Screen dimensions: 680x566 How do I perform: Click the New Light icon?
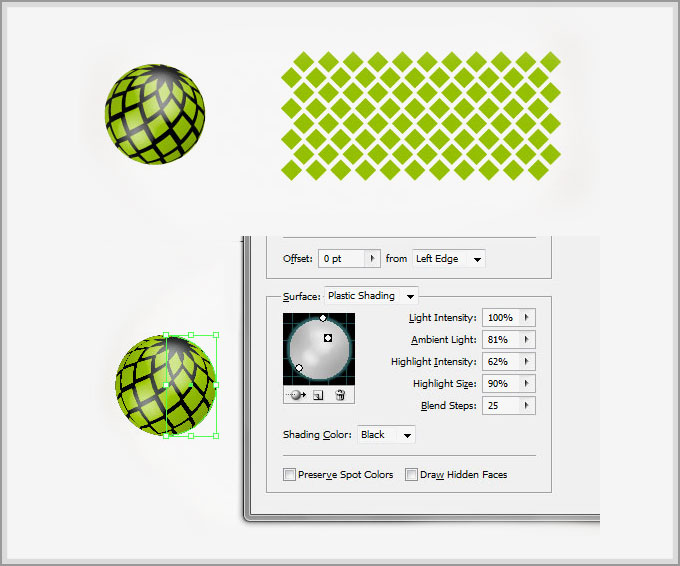[318, 396]
